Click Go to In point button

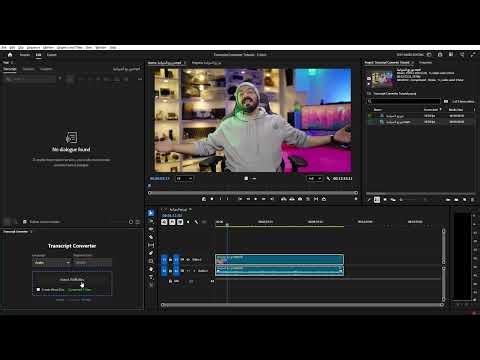coord(240,199)
